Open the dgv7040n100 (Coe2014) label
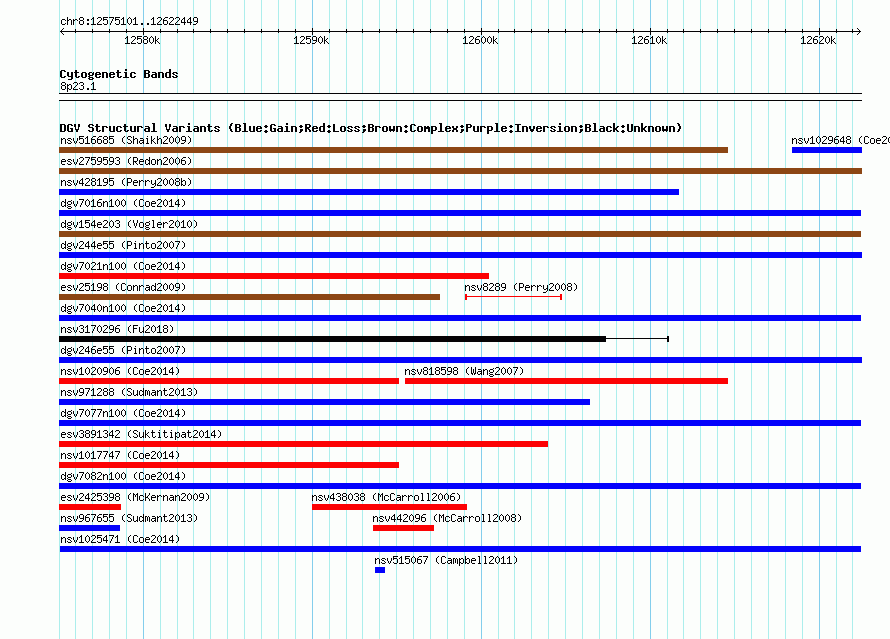The width and height of the screenshot is (890, 639). (x=123, y=308)
